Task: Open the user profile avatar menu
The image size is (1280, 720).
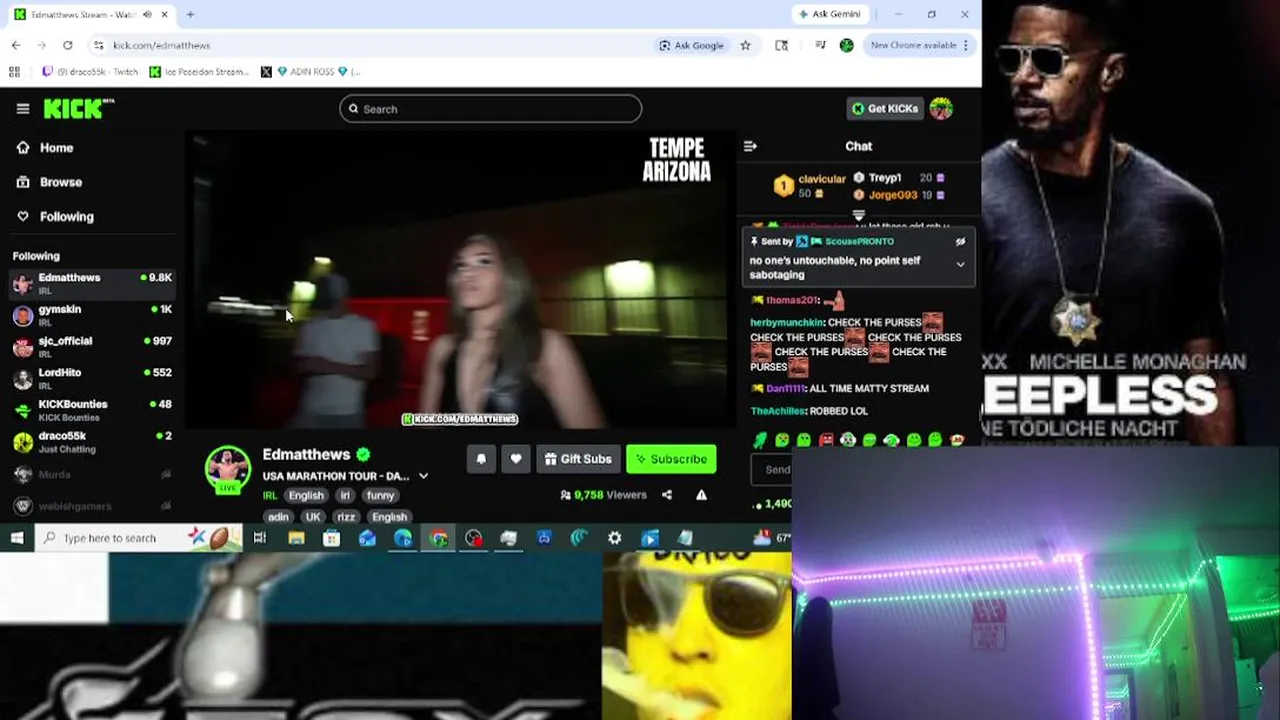Action: [x=941, y=109]
